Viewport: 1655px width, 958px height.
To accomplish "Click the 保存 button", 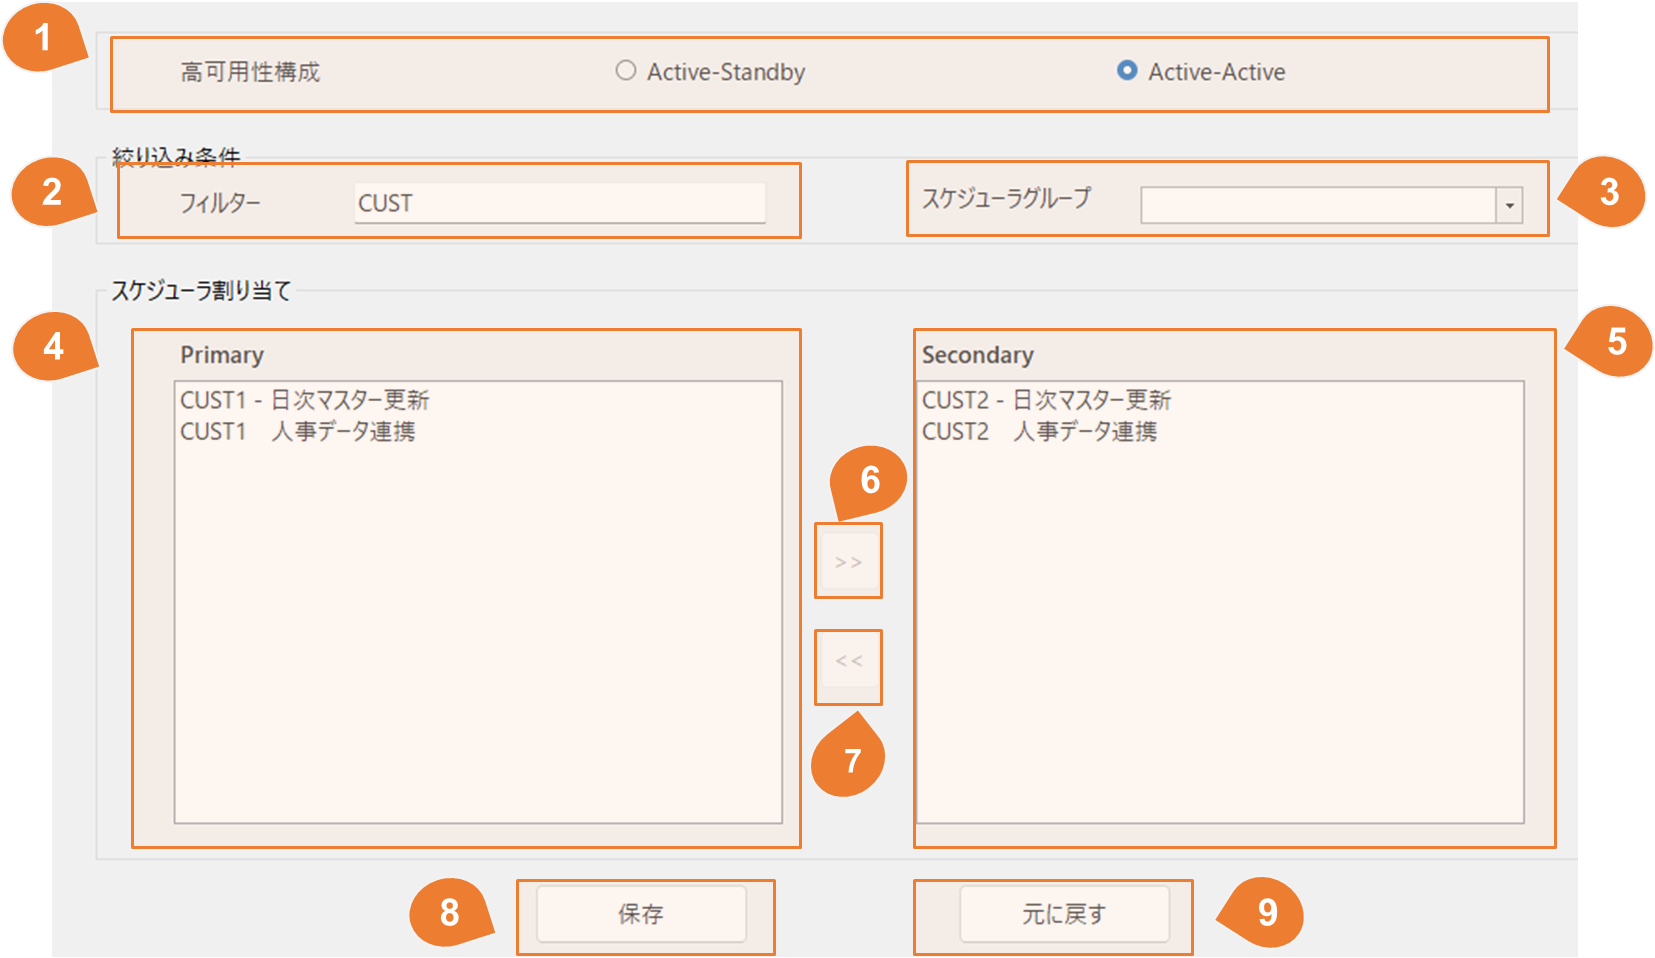I will click(641, 914).
